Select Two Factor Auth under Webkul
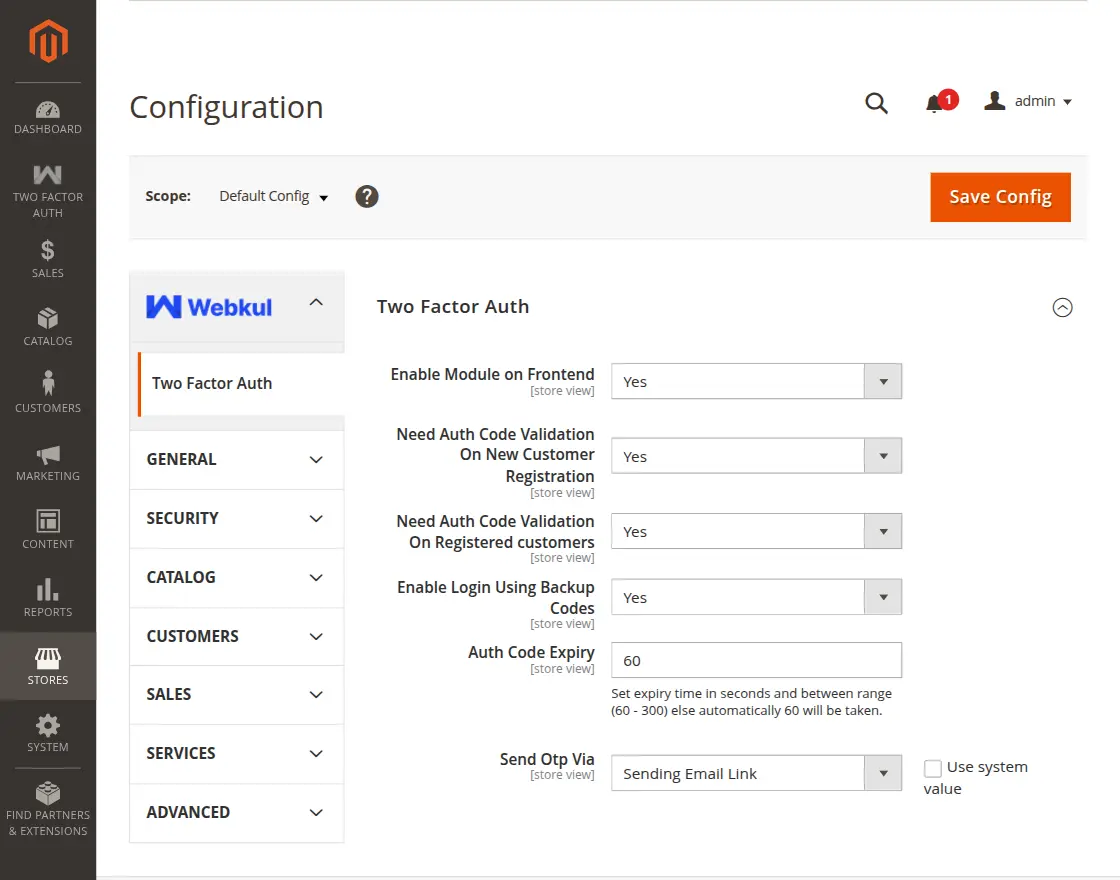 (212, 383)
